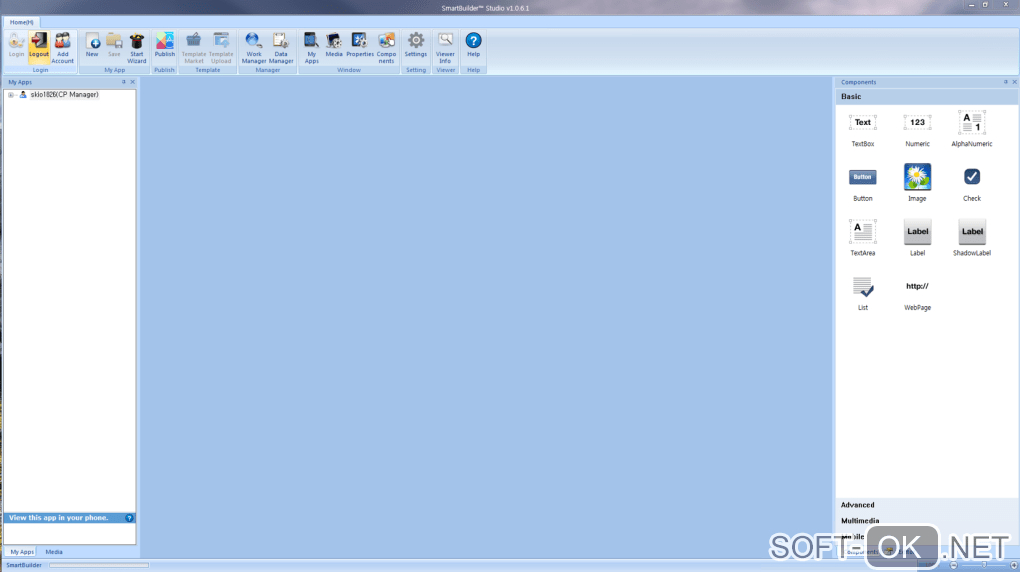Open Settings from the ribbon
The height and width of the screenshot is (572, 1020).
416,46
